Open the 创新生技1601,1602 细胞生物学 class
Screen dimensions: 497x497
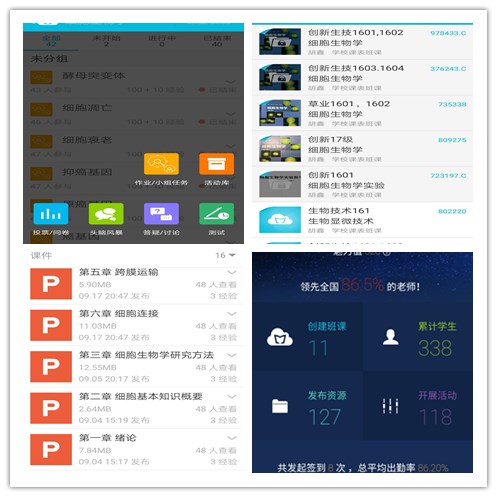[362, 42]
